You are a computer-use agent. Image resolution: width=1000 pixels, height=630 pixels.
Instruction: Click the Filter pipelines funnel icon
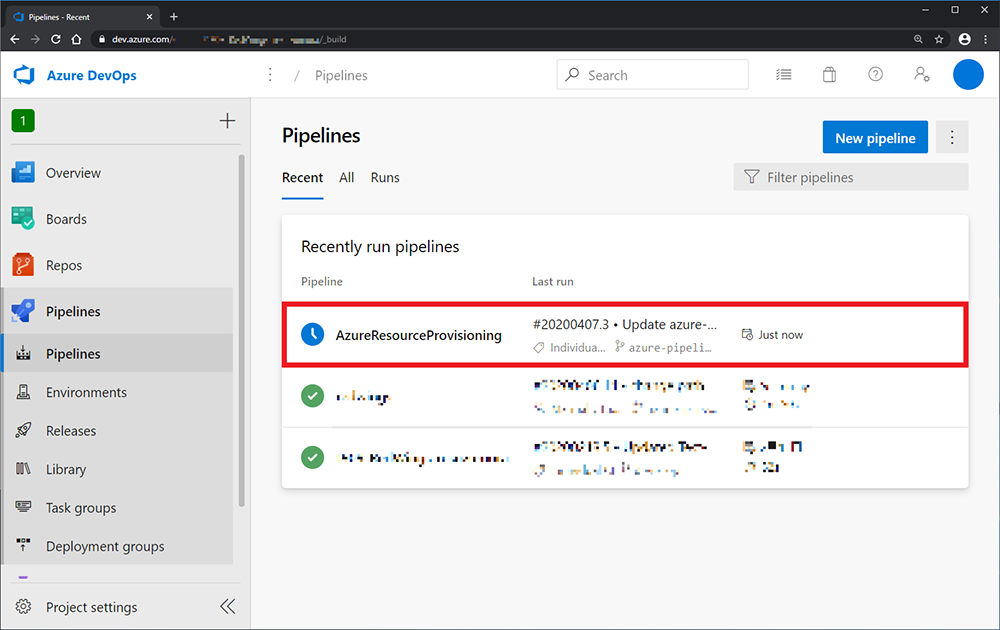[x=752, y=177]
